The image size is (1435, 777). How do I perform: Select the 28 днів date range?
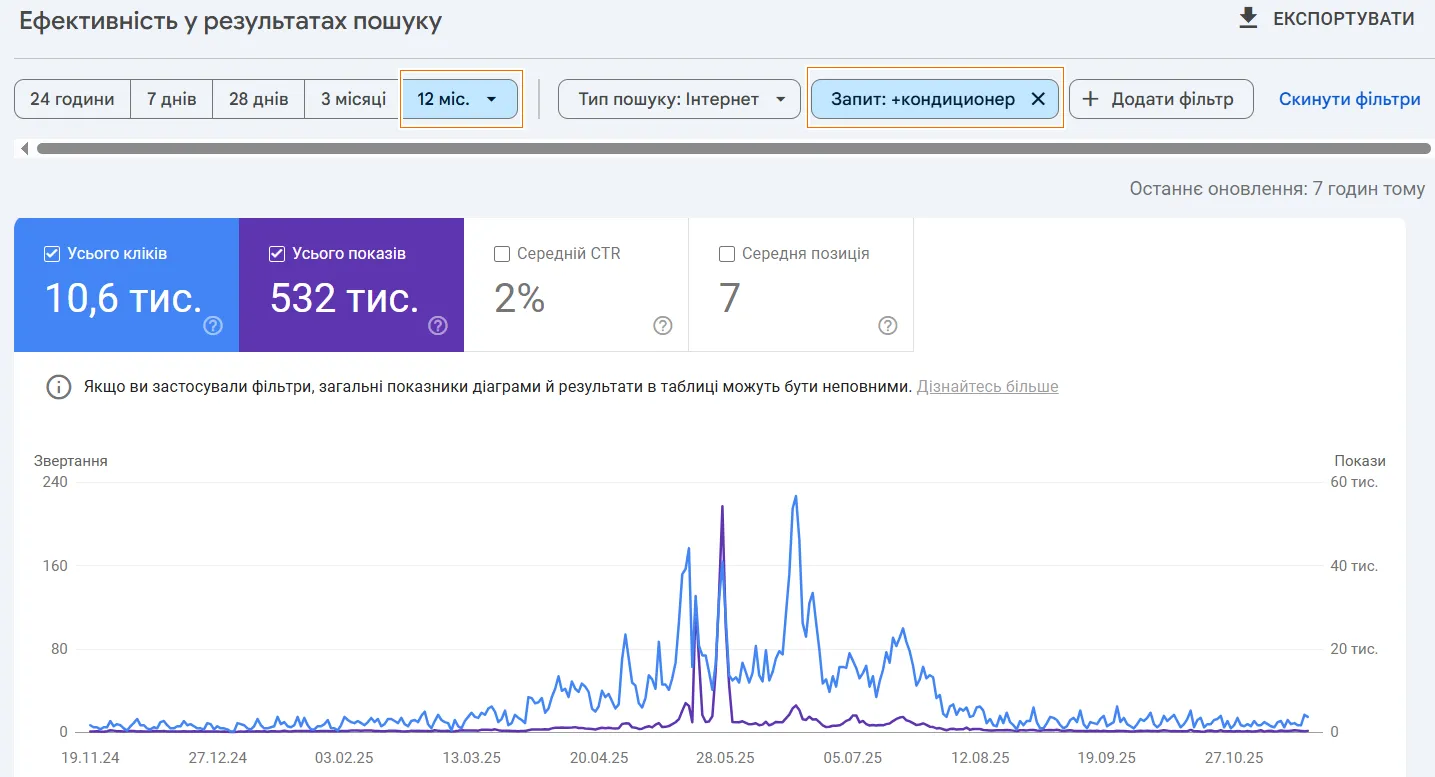[258, 99]
